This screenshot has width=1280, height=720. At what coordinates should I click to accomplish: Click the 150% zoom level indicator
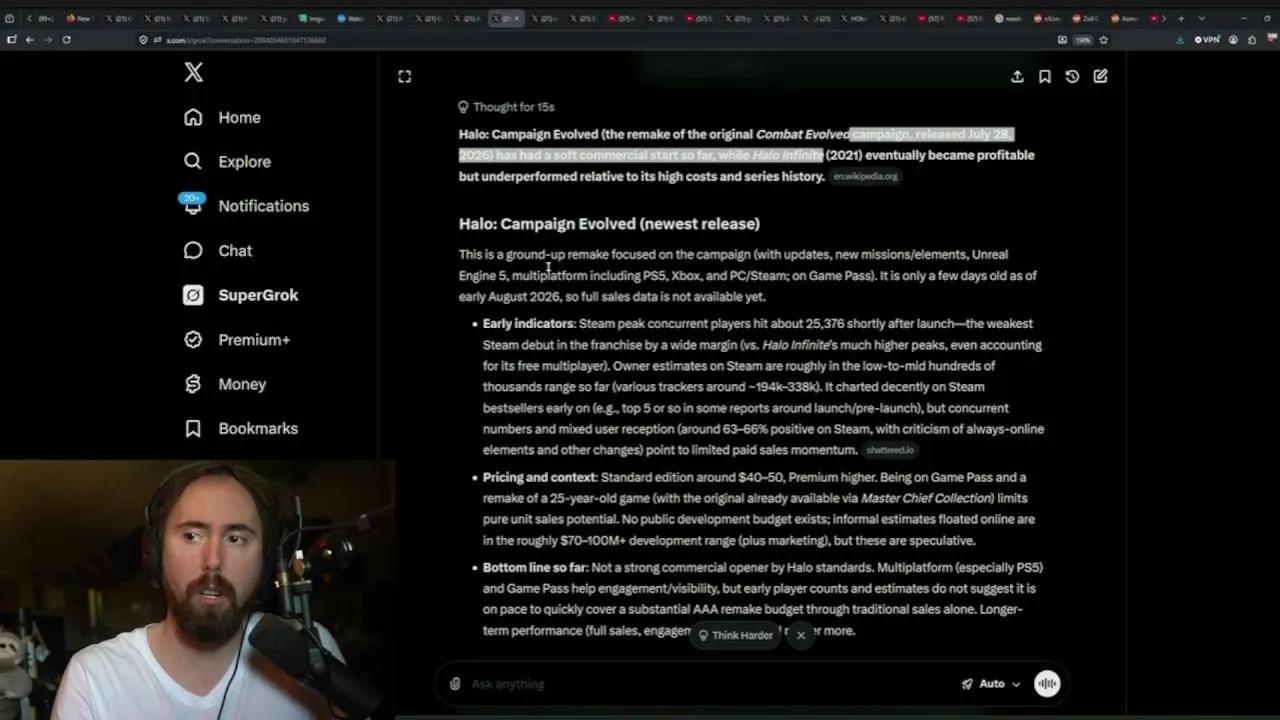coord(1083,40)
